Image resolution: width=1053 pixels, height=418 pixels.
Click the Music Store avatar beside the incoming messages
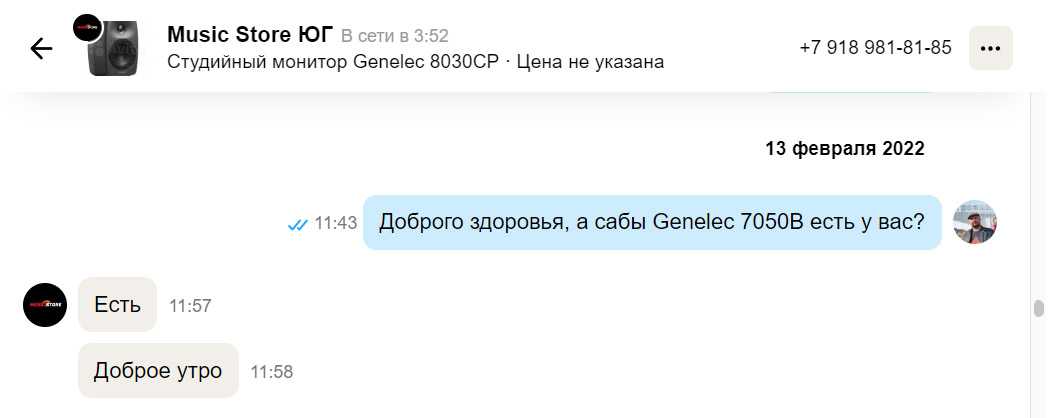45,304
